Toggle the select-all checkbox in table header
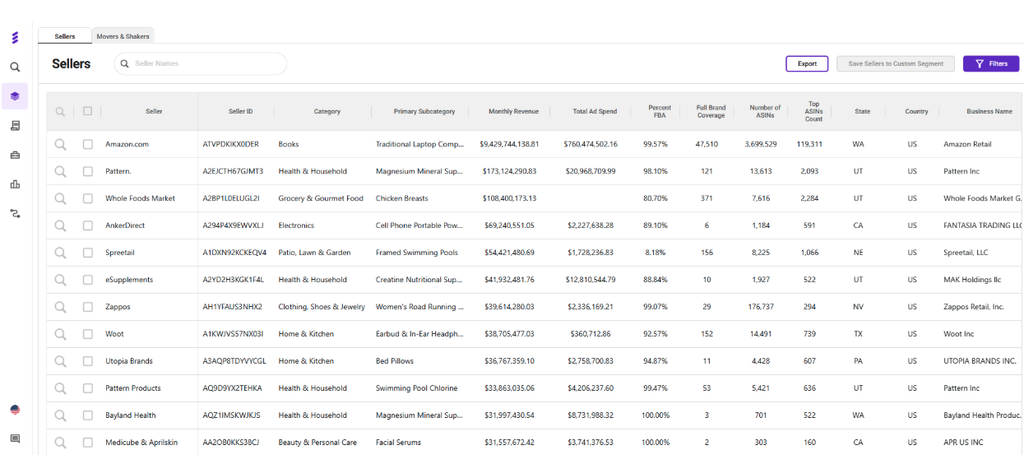 coord(88,111)
